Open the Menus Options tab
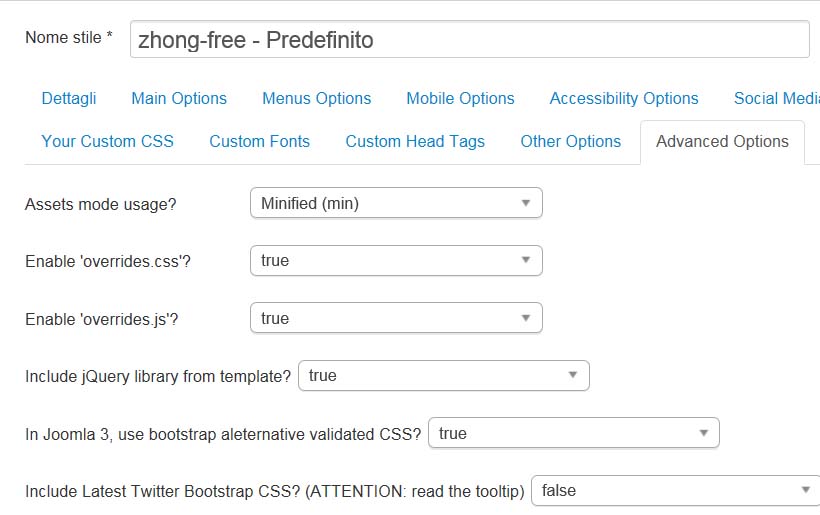 316,98
